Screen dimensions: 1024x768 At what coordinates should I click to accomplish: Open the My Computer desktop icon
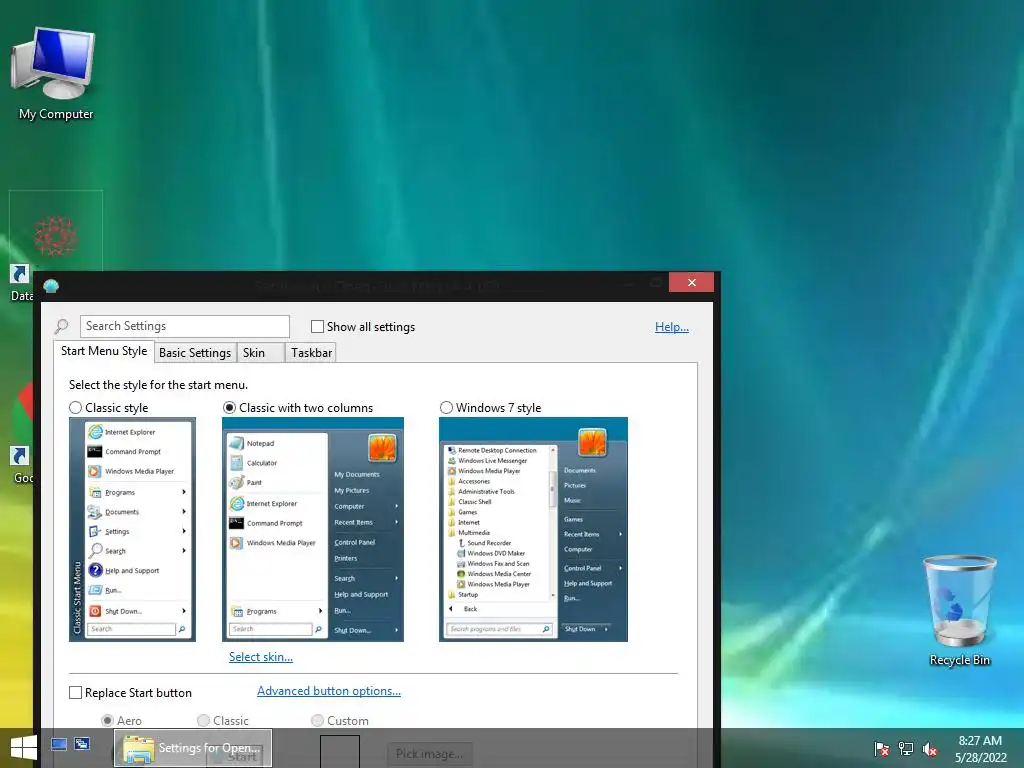click(x=56, y=73)
